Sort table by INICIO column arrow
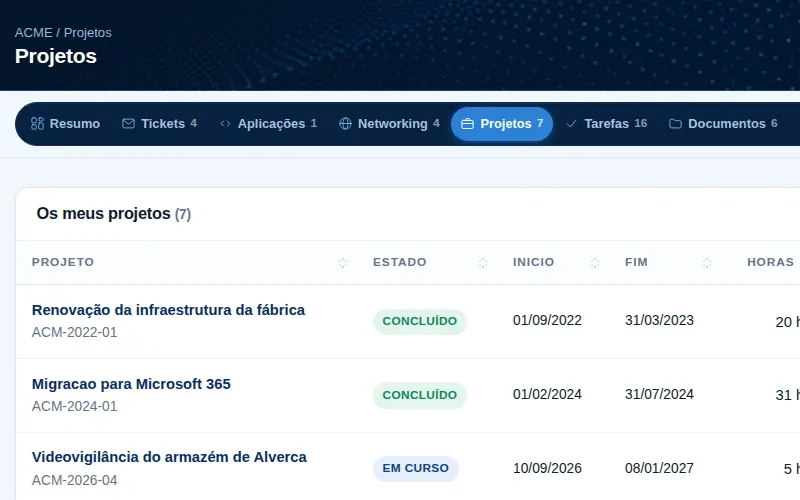The width and height of the screenshot is (800, 500). point(595,263)
